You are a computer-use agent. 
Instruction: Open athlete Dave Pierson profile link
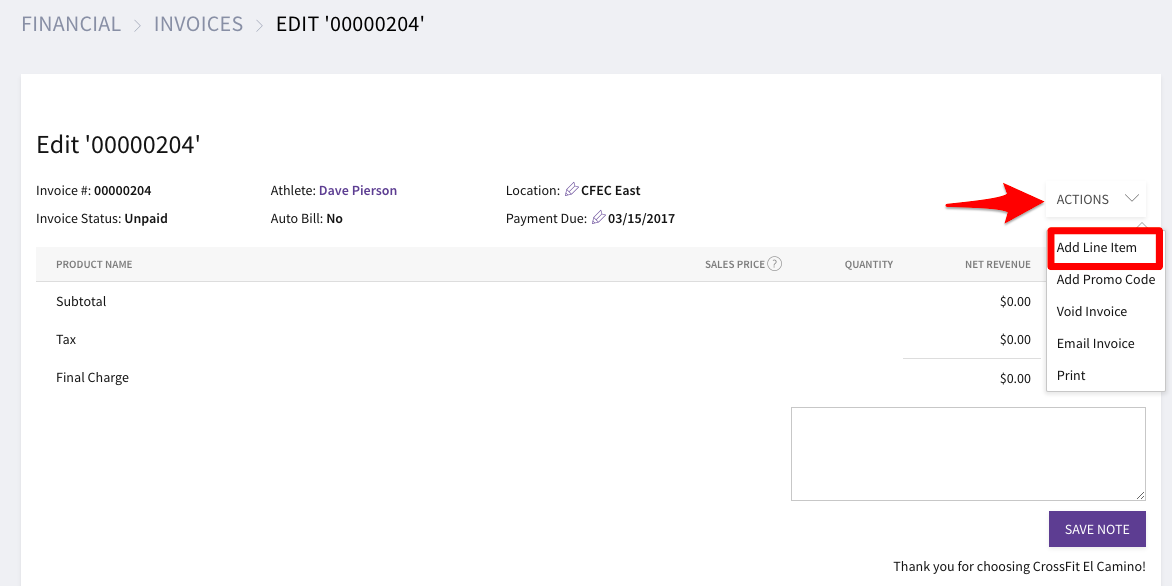(358, 191)
